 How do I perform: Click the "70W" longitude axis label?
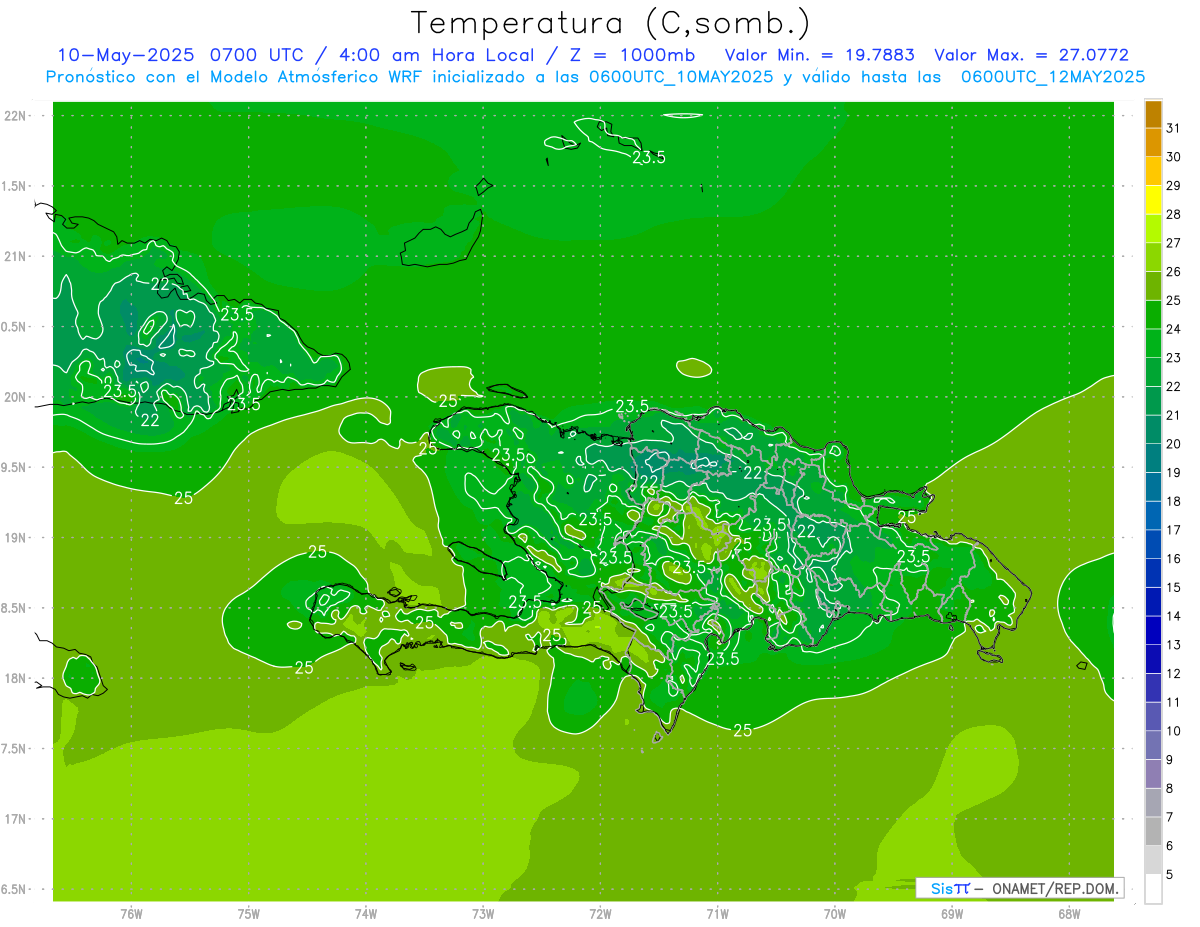click(835, 914)
